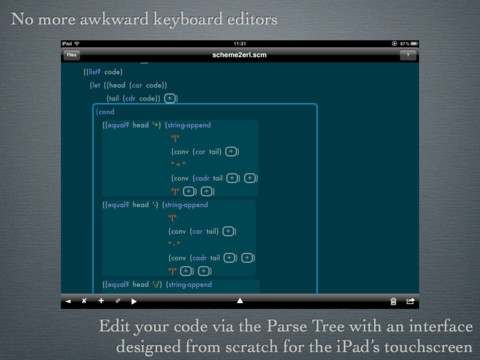Tap plus box right after ")" string under head '-
The width and height of the screenshot is (480, 360).
coord(186,271)
